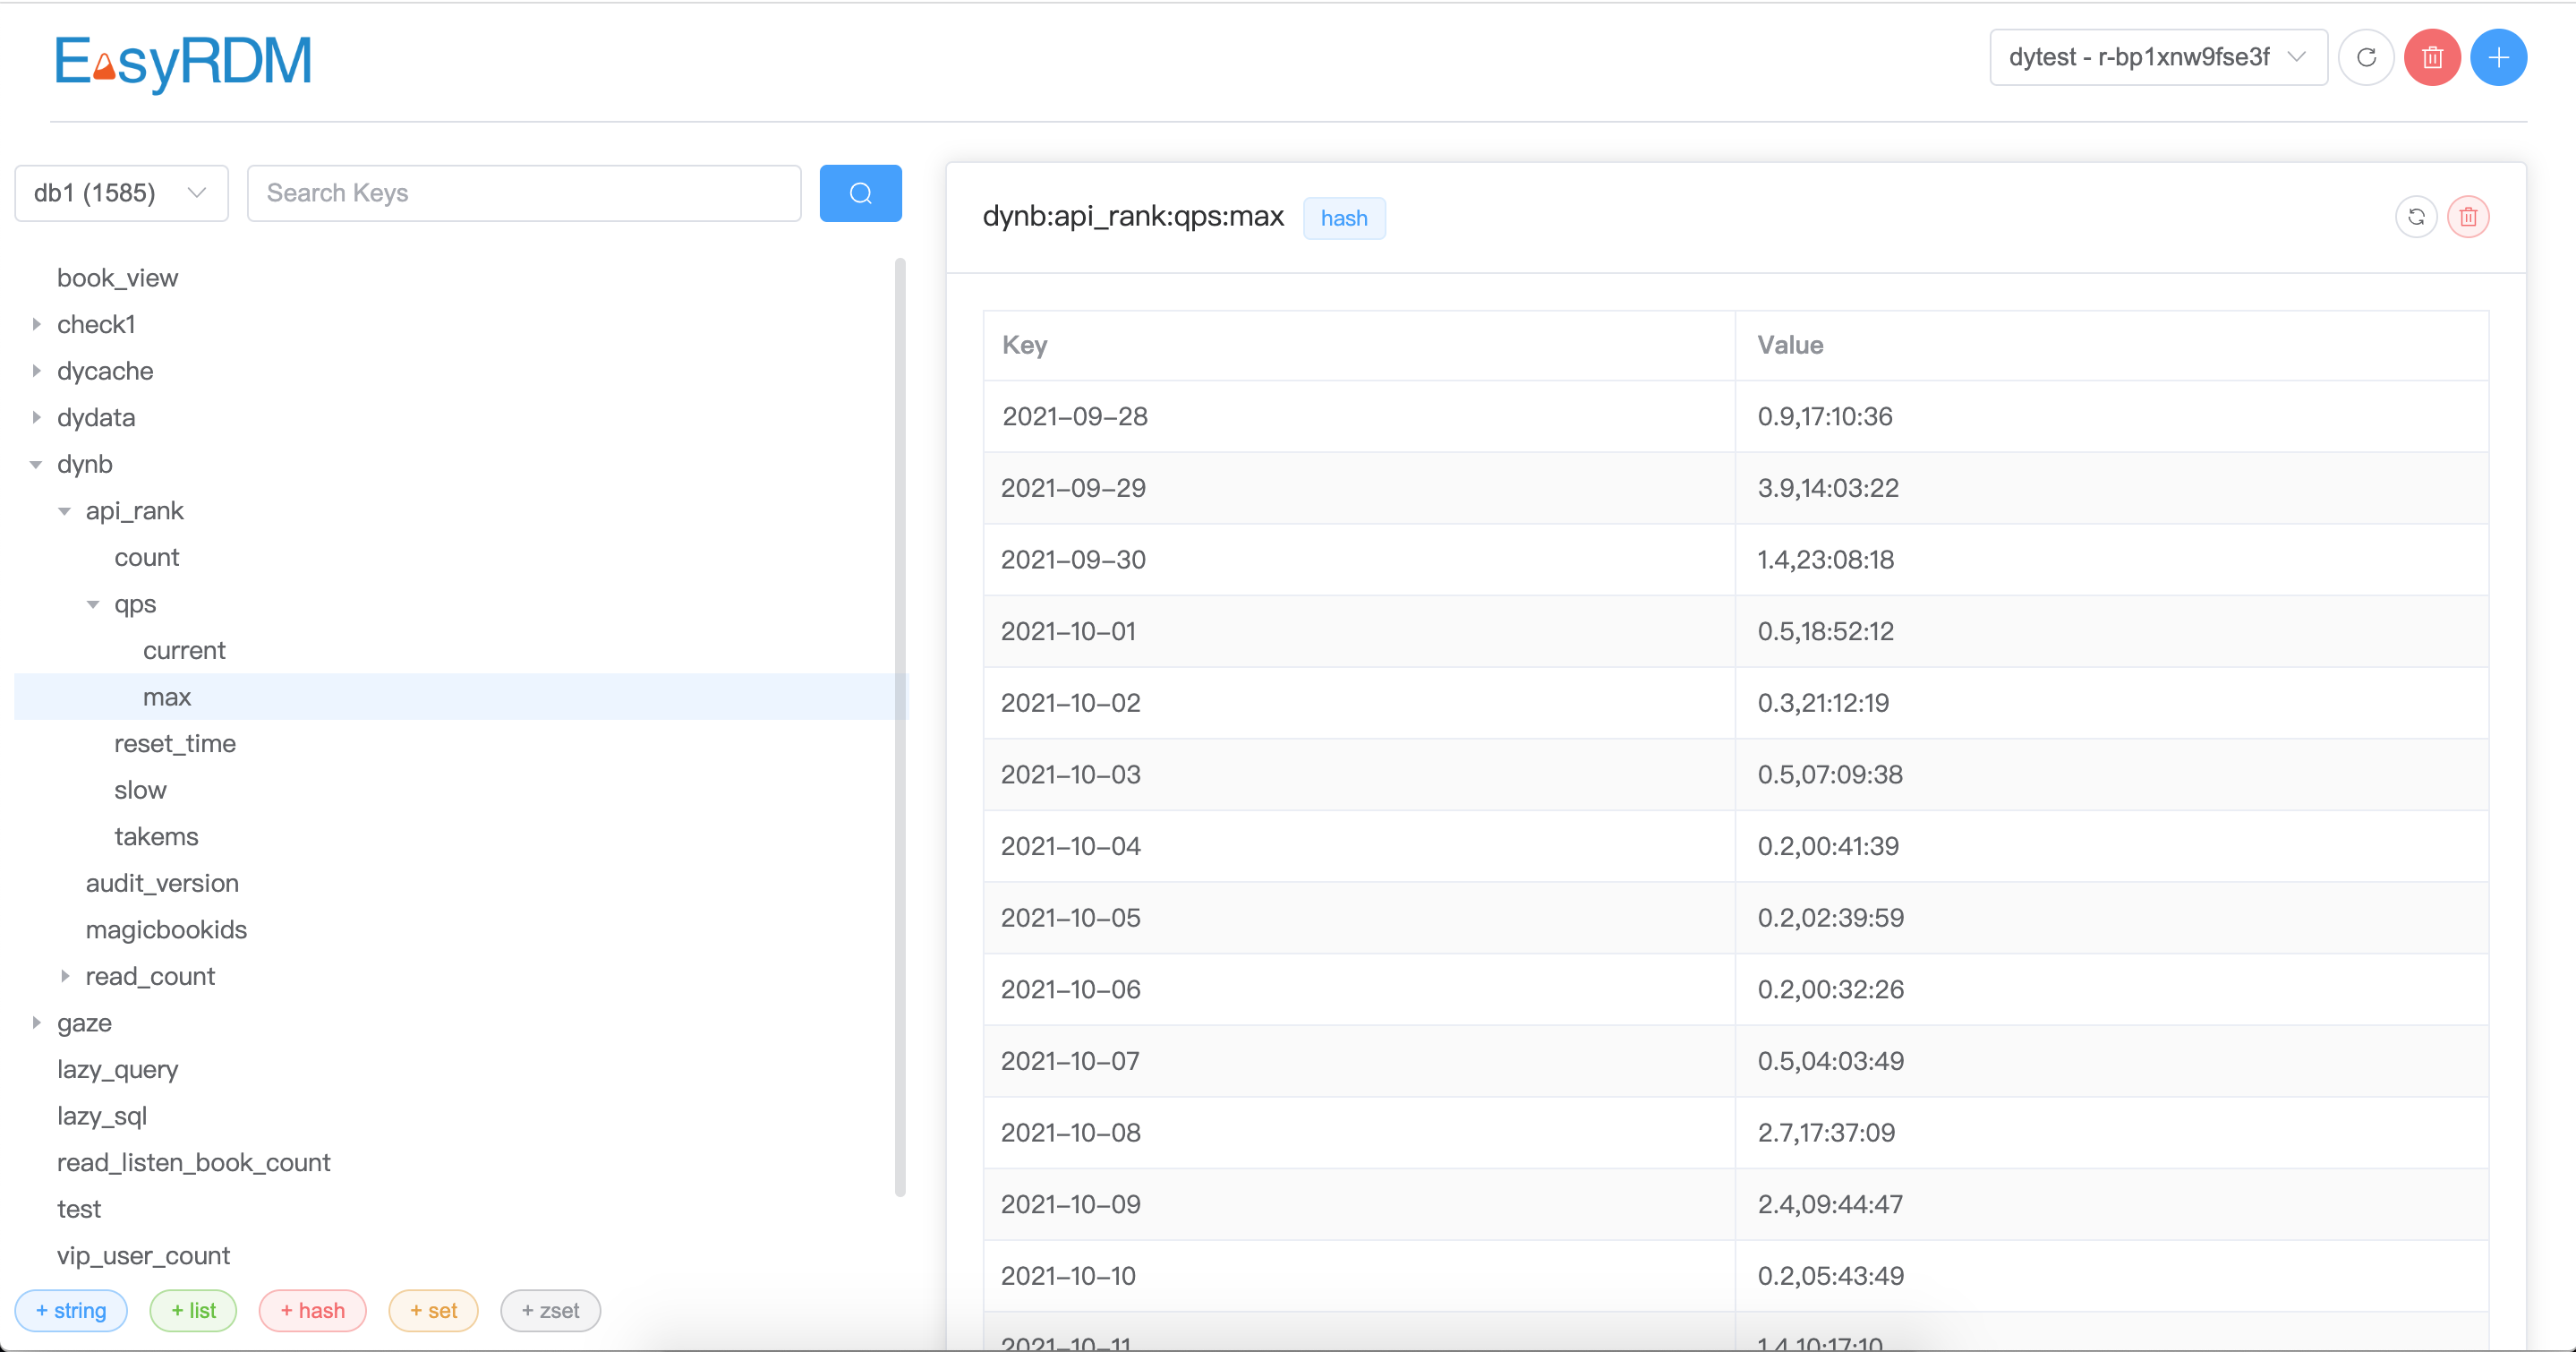Select the current key under qps
The width and height of the screenshot is (2576, 1352).
click(184, 649)
